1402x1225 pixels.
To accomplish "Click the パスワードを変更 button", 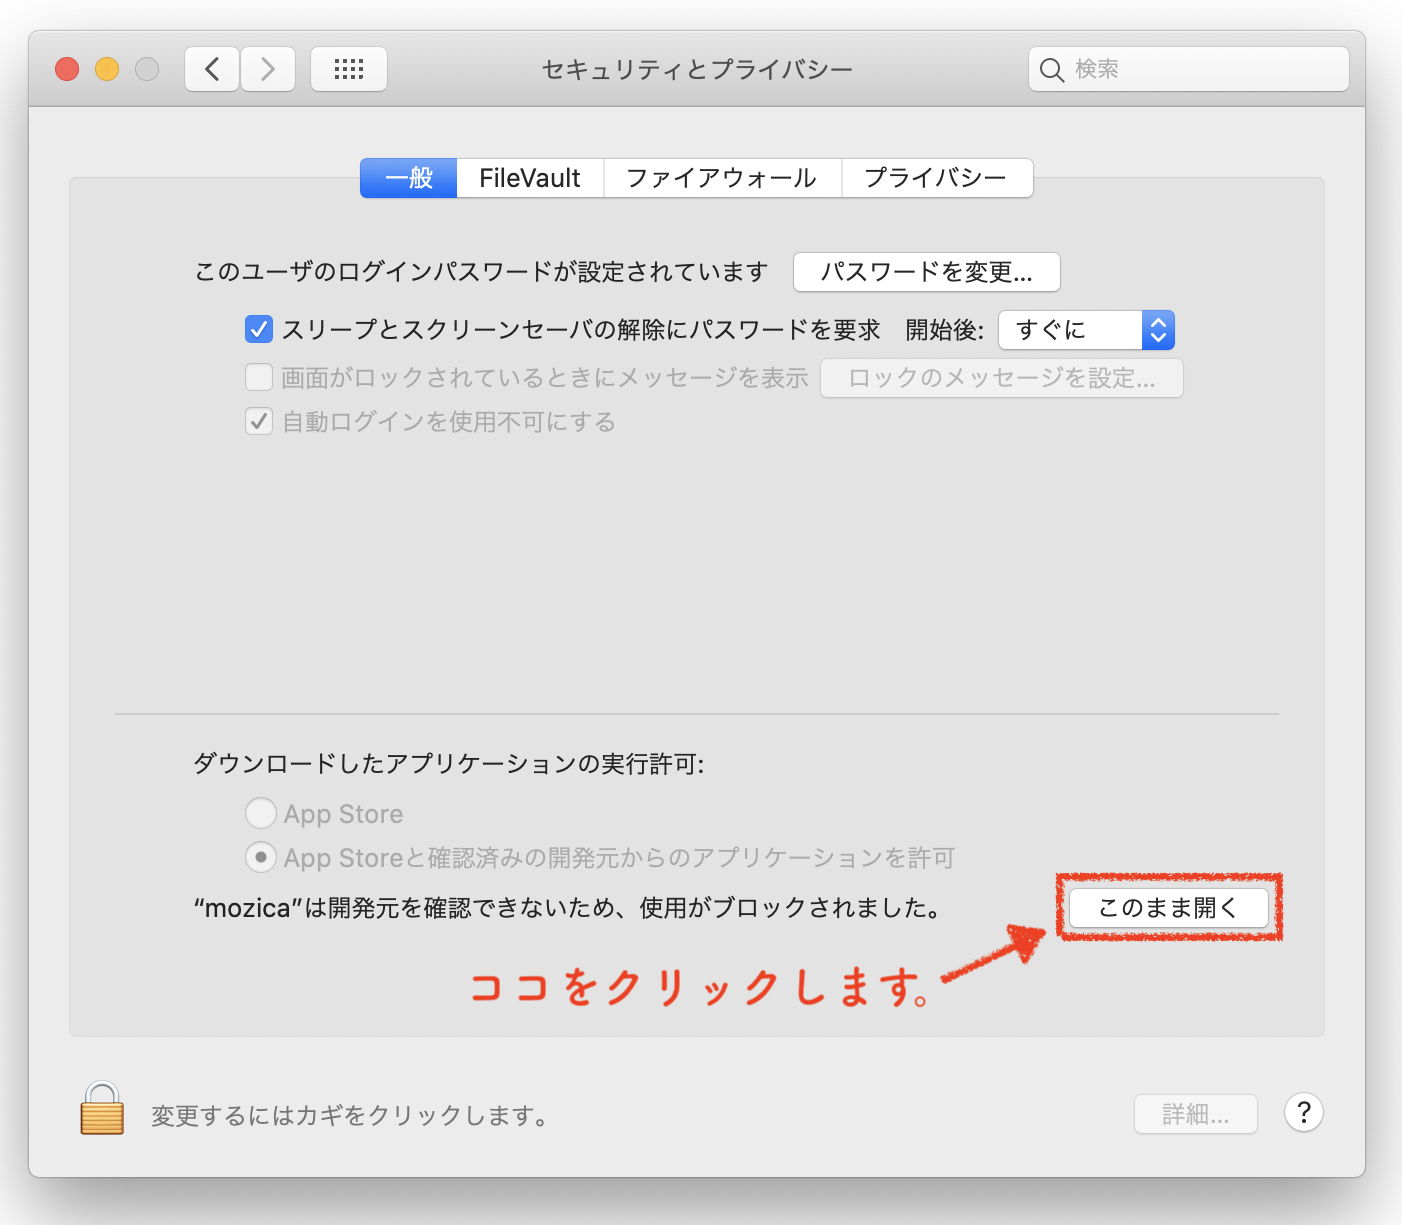I will (926, 272).
